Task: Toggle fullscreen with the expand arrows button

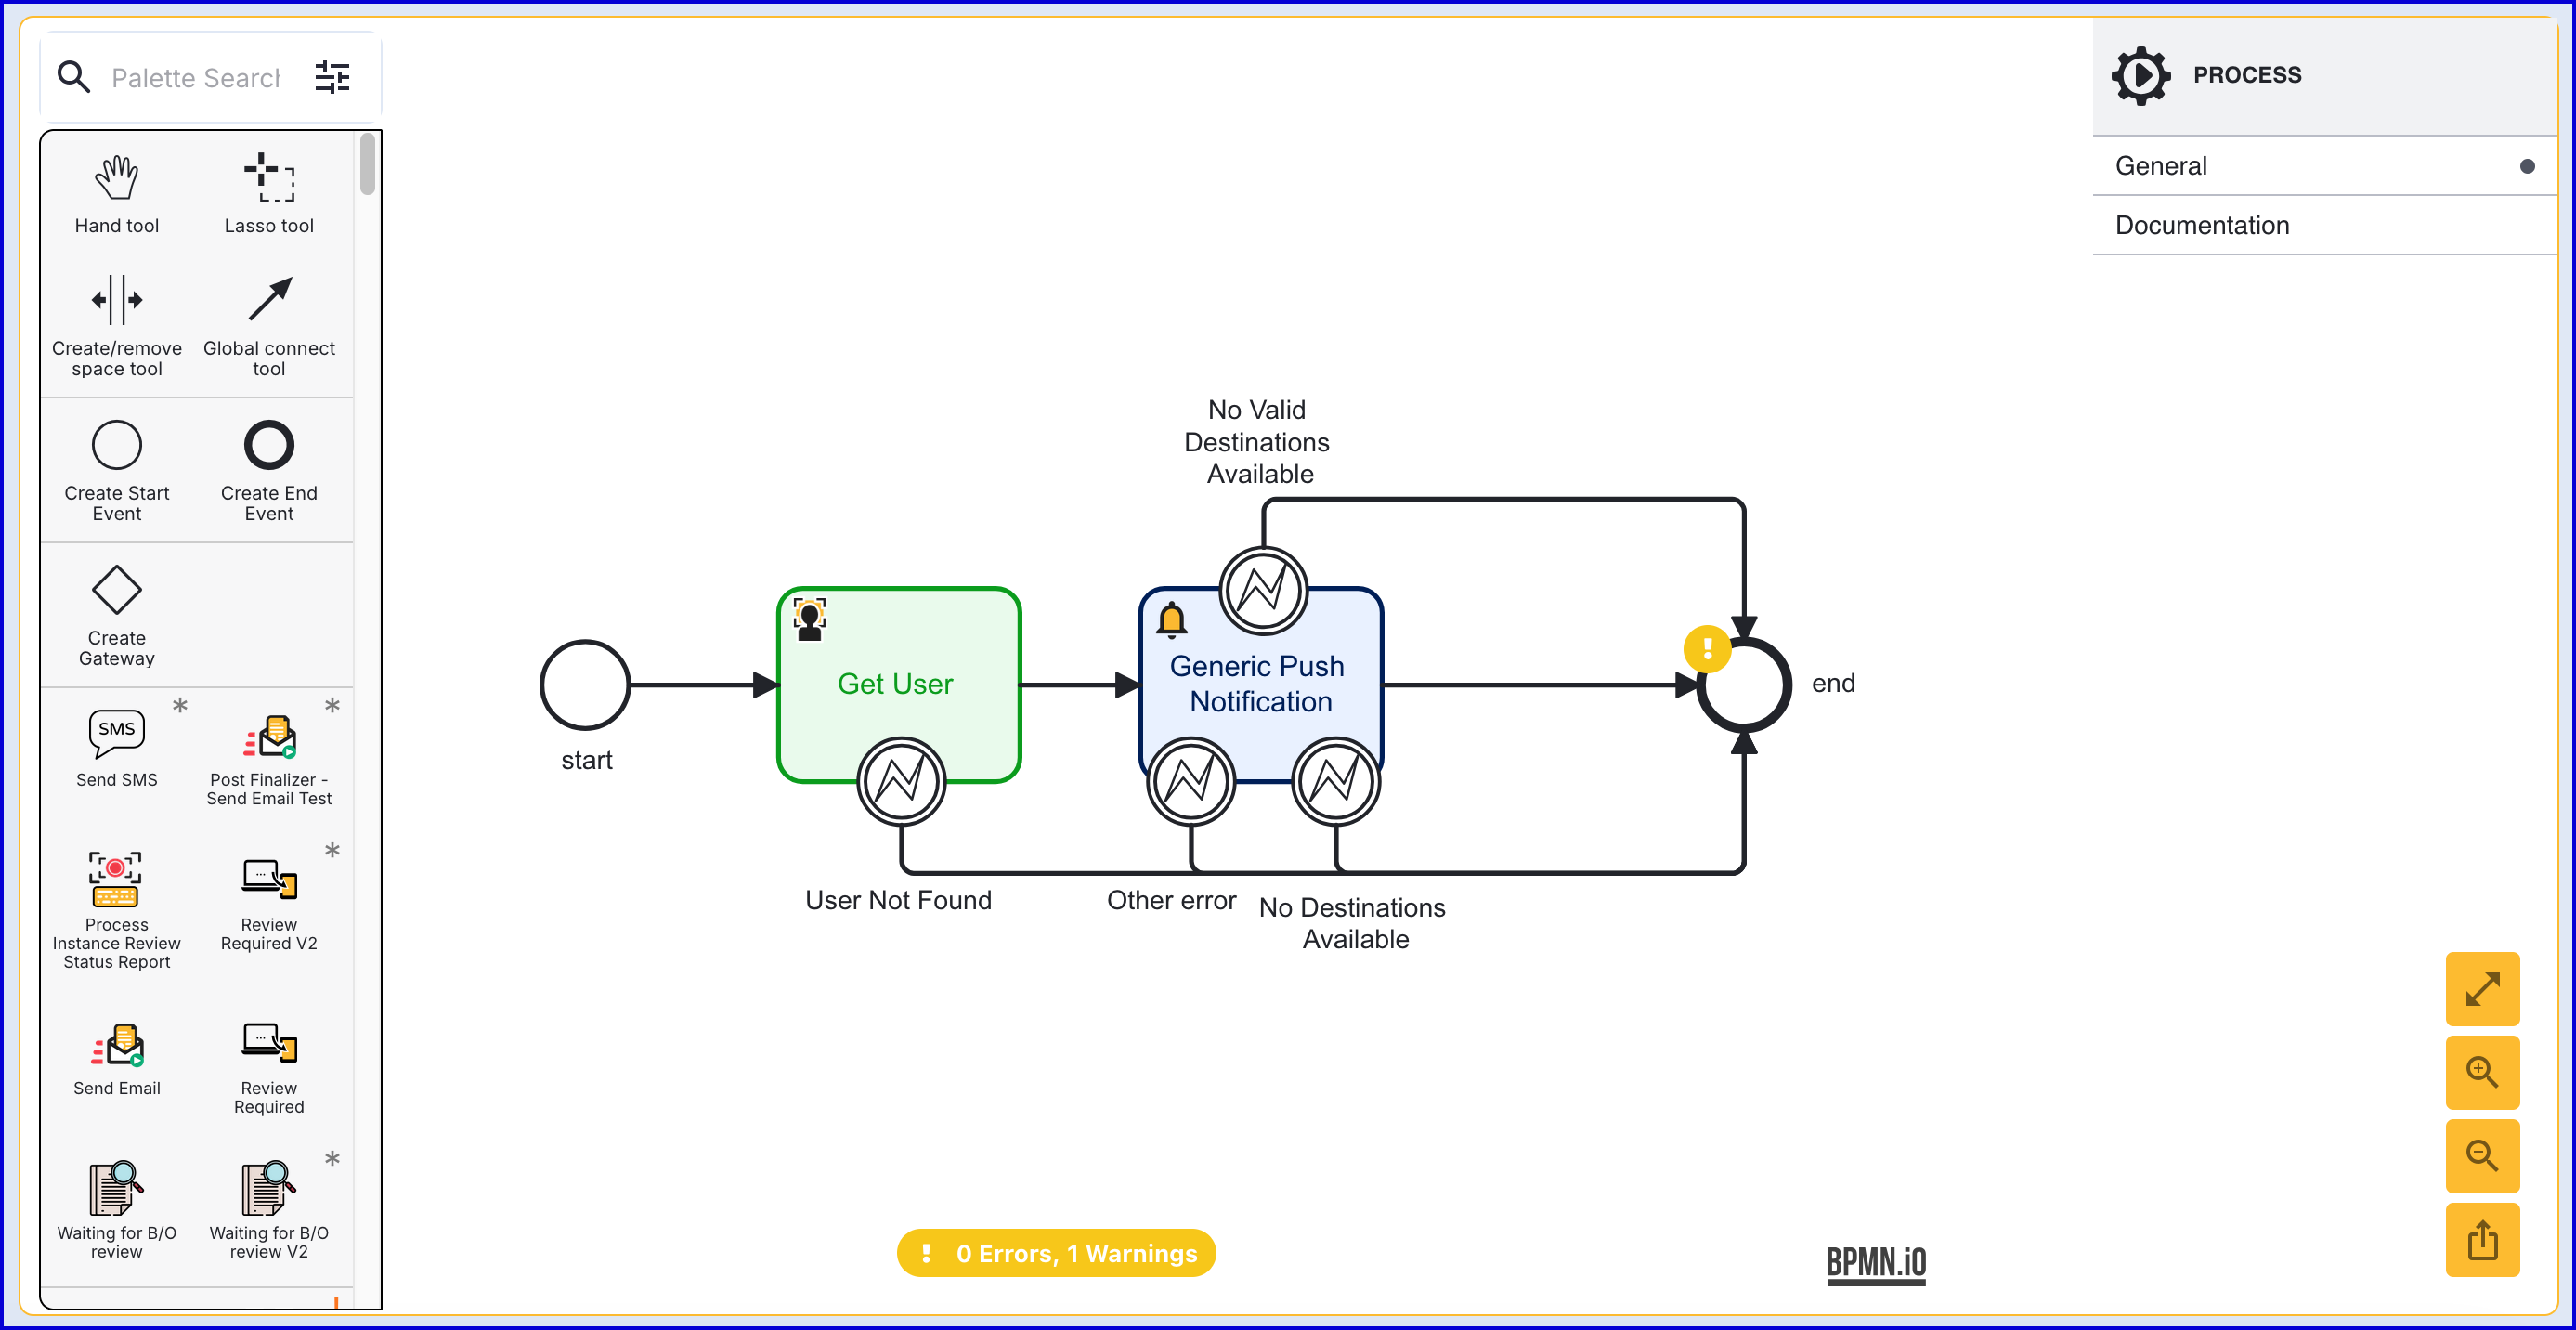Action: click(x=2481, y=989)
